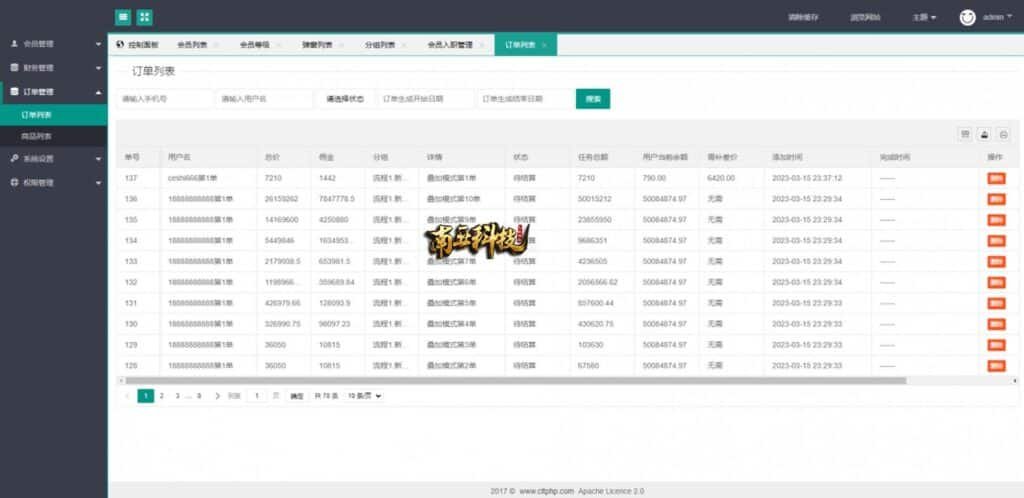Go to next page with arrow icon

[x=217, y=396]
